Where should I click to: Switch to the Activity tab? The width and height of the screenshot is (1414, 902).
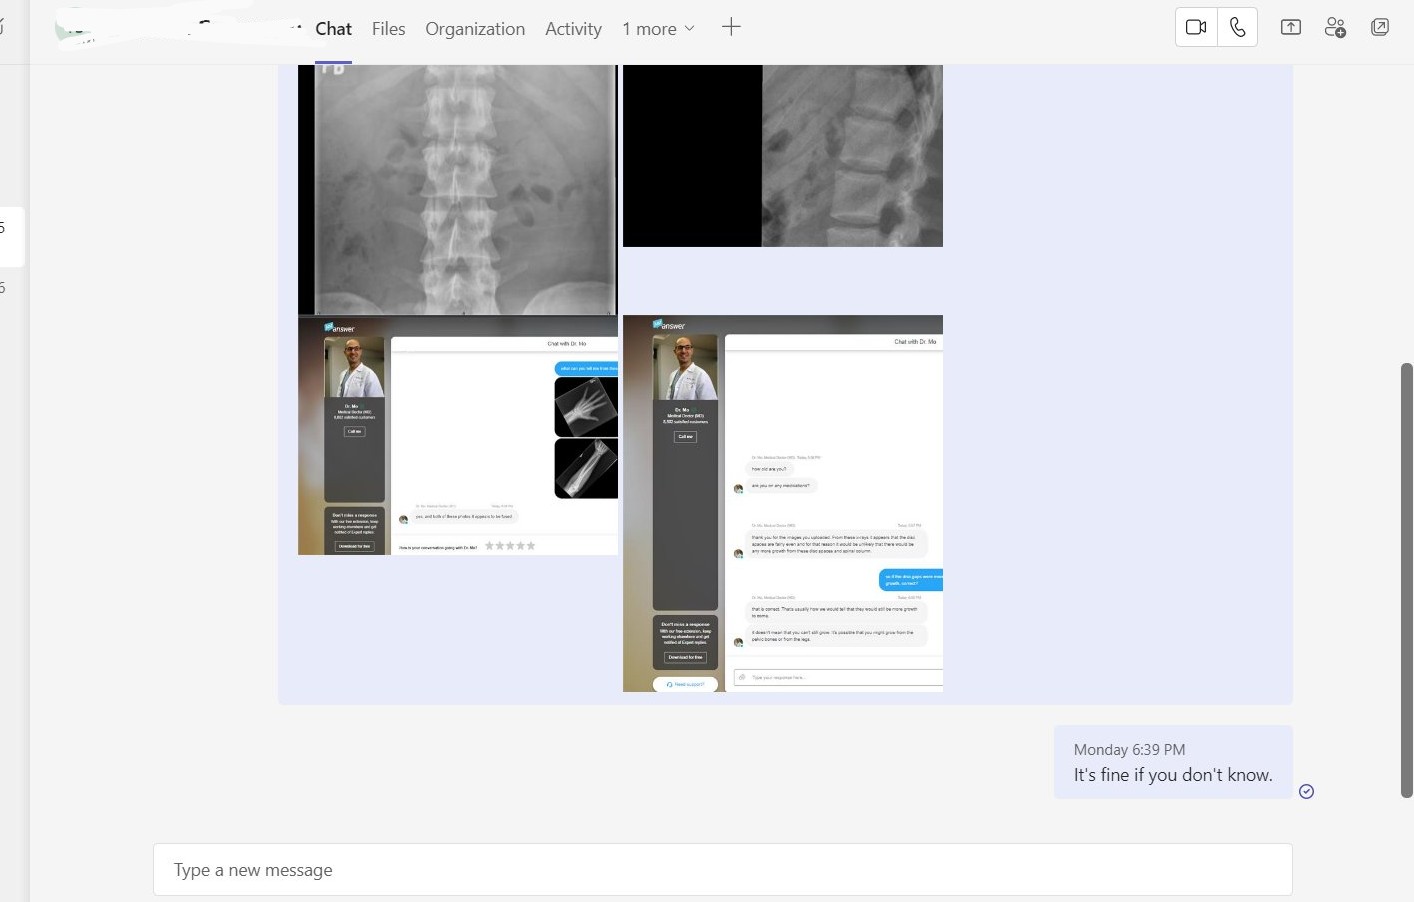tap(573, 29)
